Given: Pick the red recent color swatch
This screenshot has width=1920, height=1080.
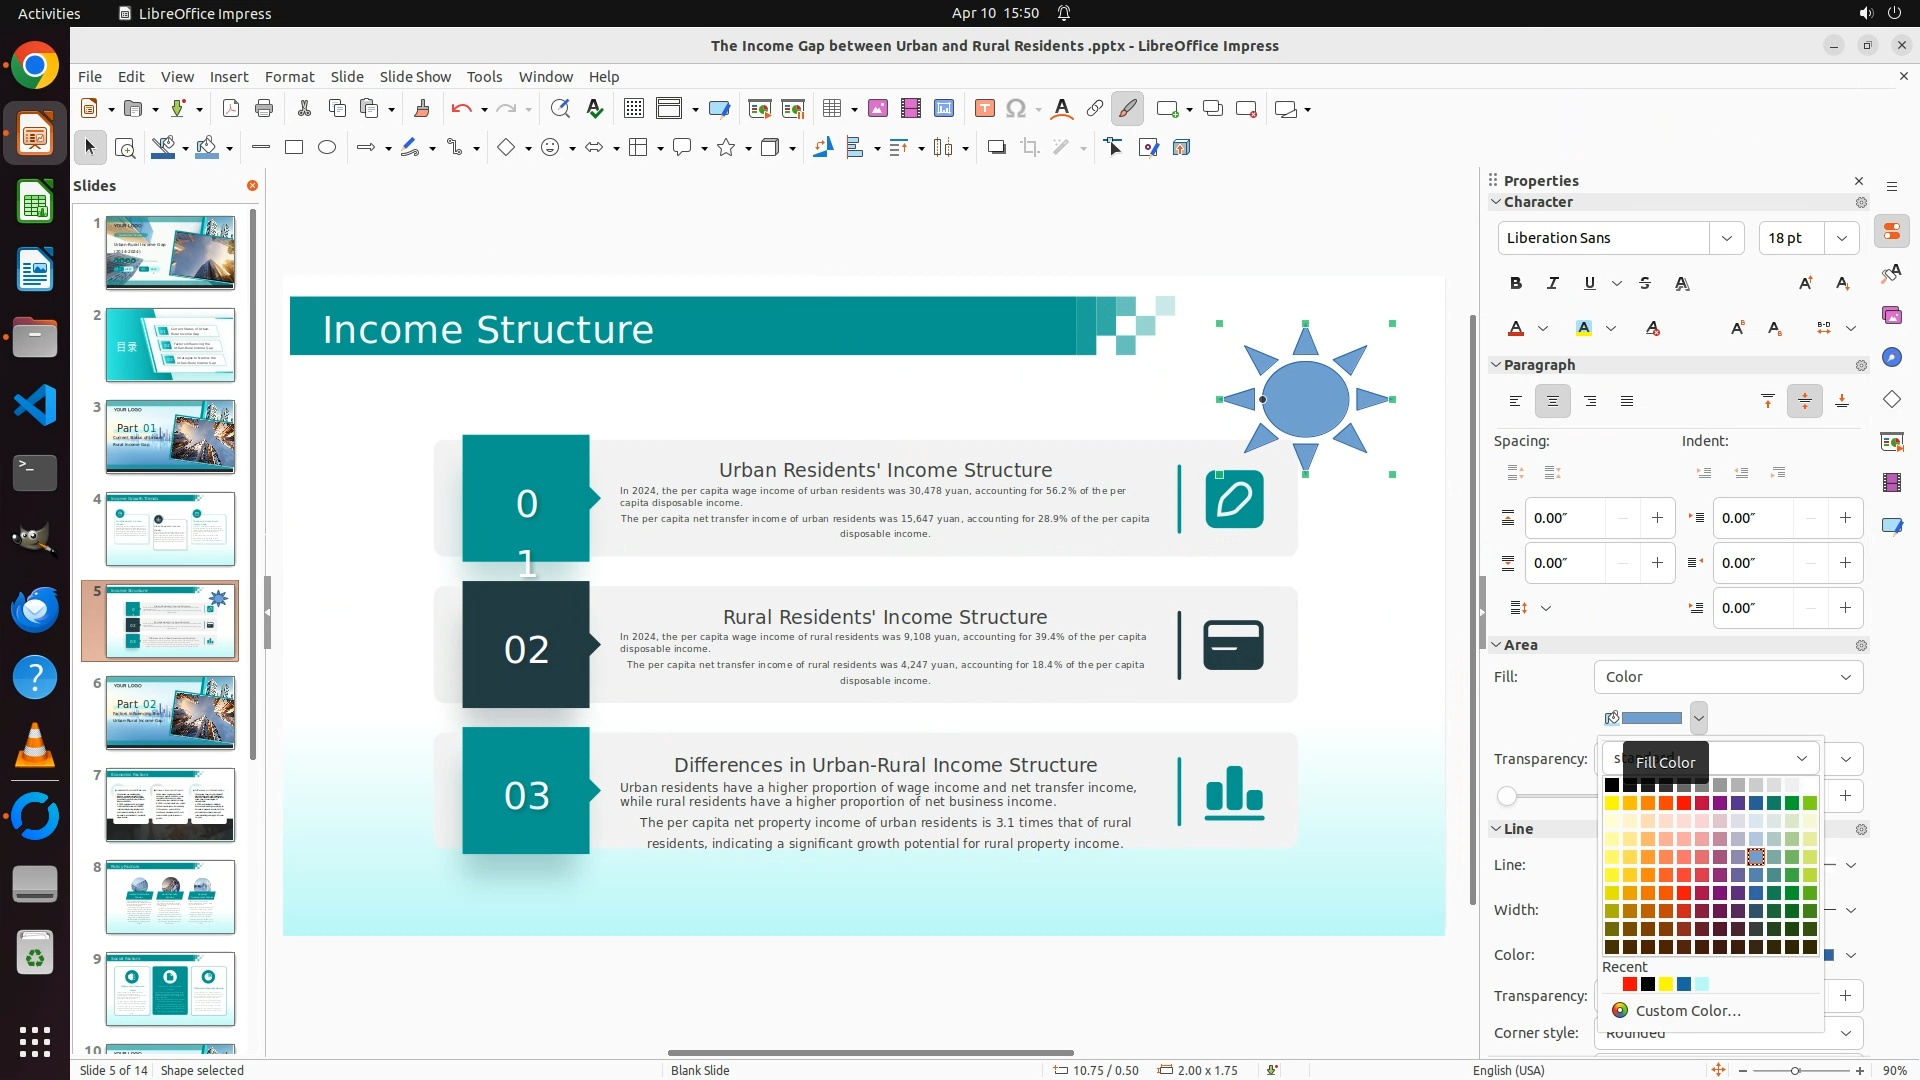Looking at the screenshot, I should coord(1630,985).
